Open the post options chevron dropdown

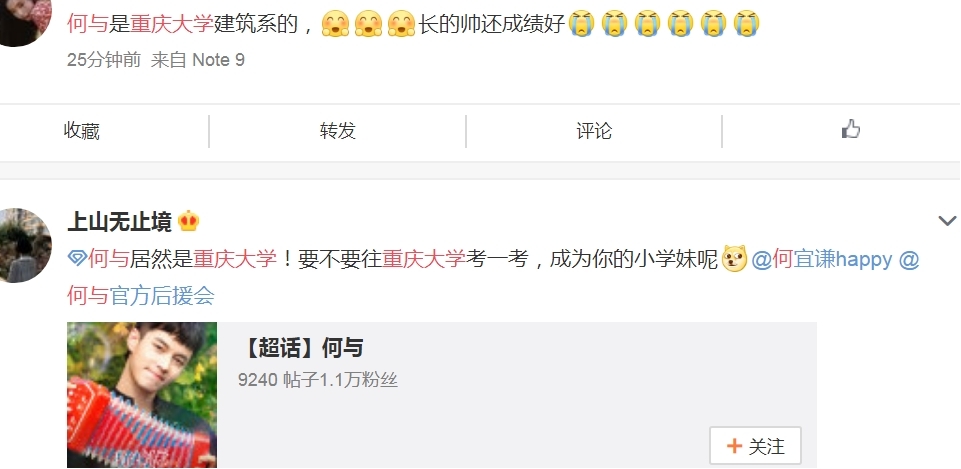click(x=947, y=221)
